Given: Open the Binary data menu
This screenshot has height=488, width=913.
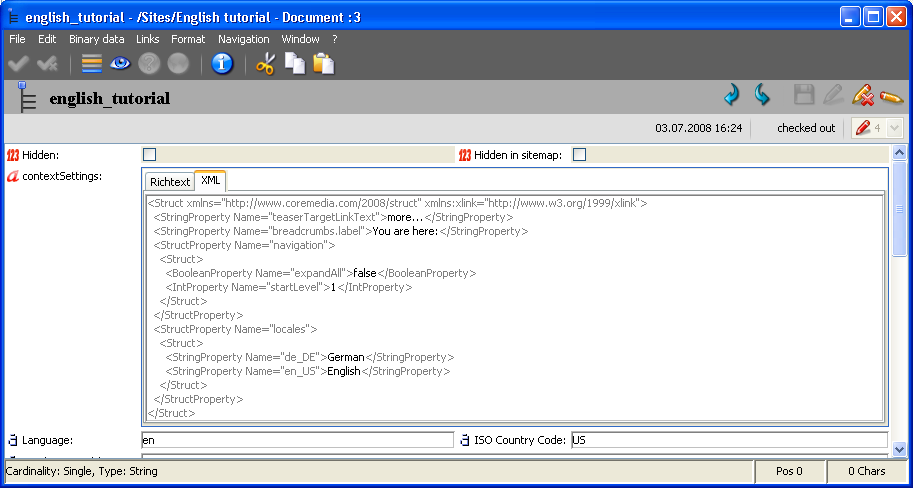Looking at the screenshot, I should (x=97, y=39).
